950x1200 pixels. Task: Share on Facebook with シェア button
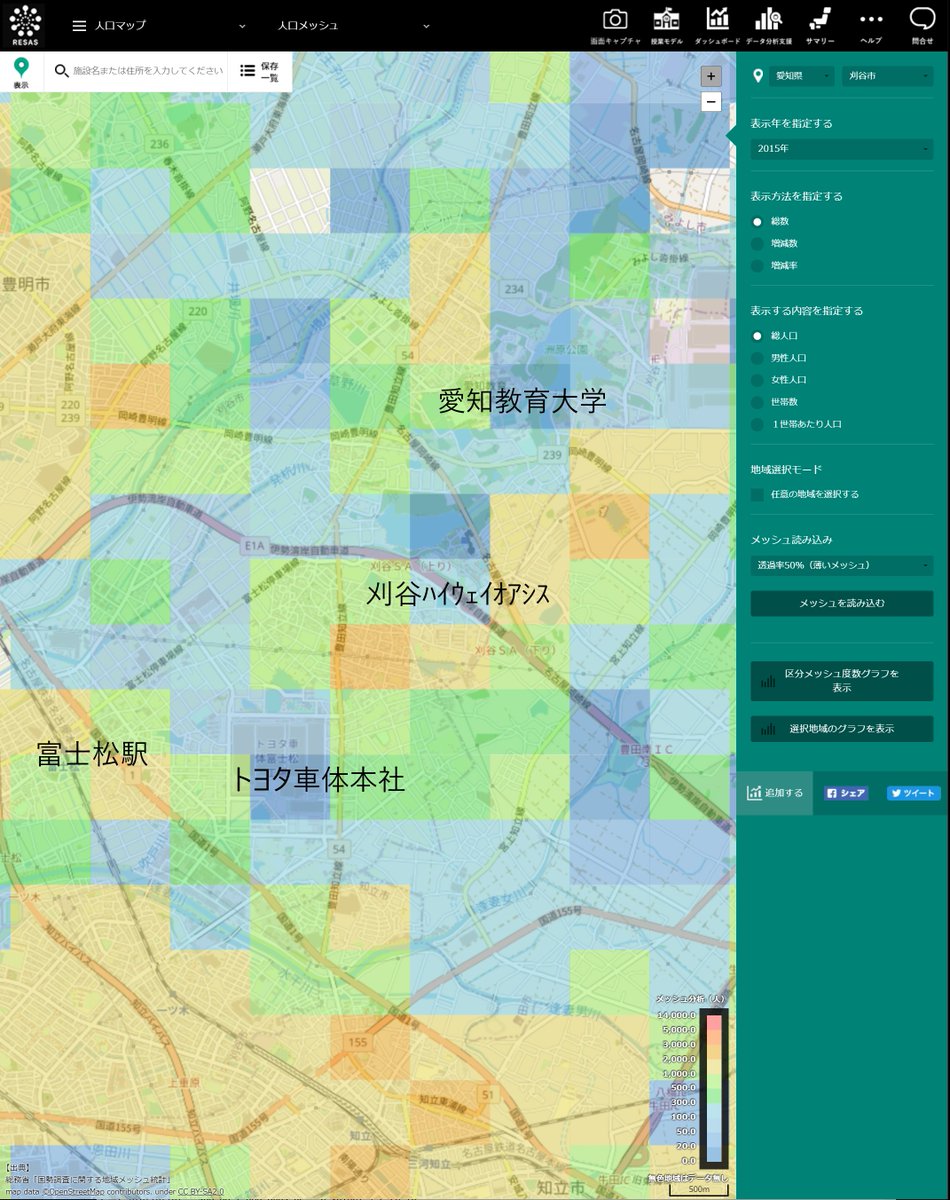tap(846, 793)
